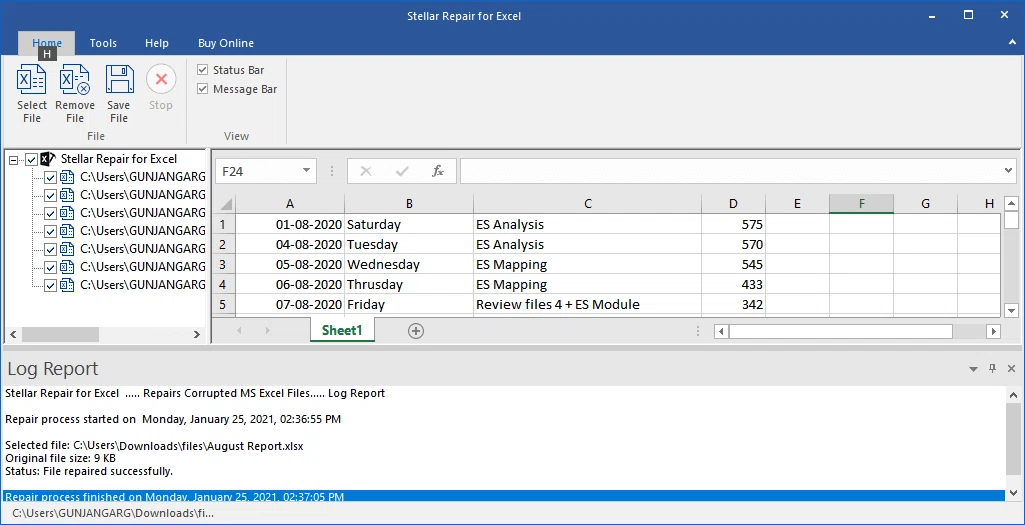Click the three-dot handle beside the name box

[x=332, y=171]
